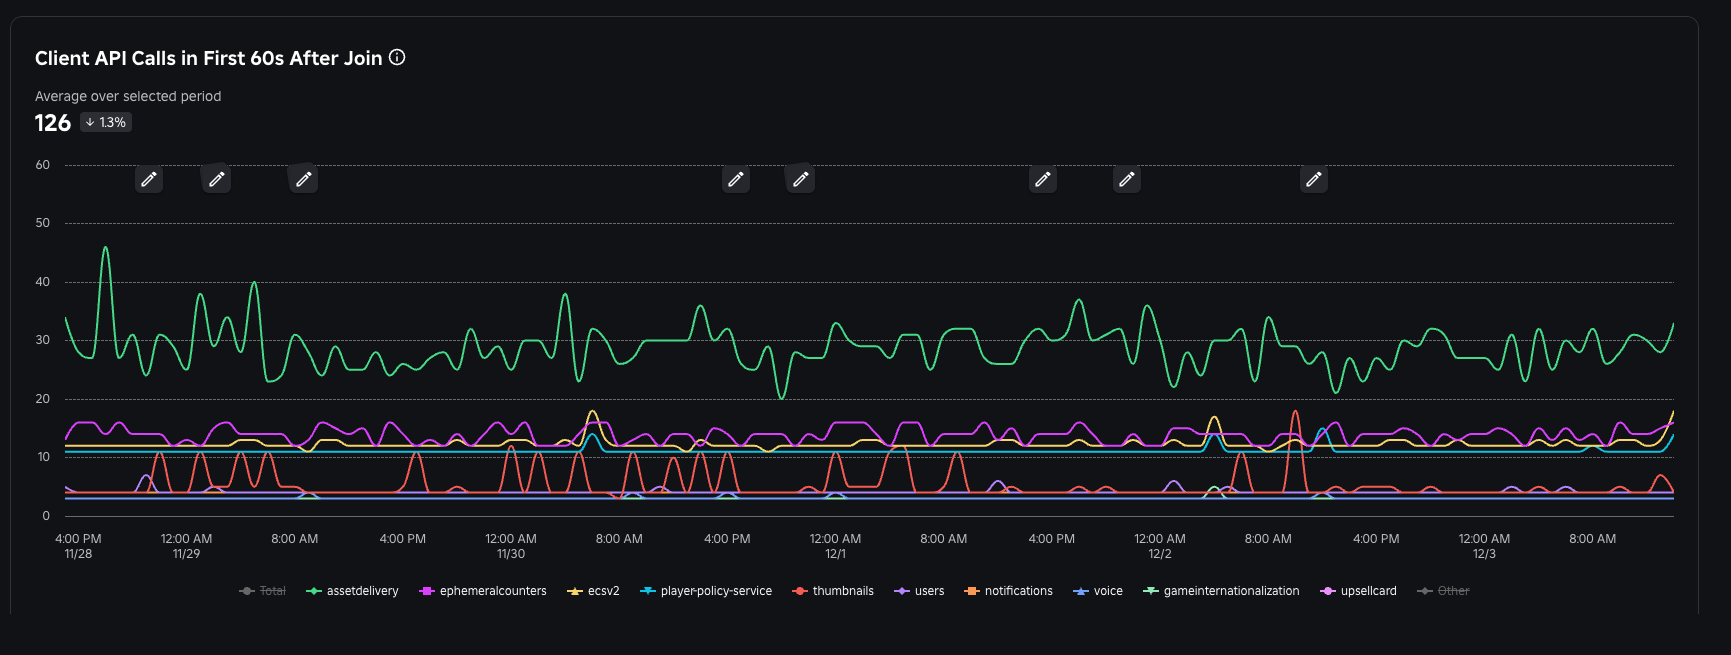The width and height of the screenshot is (1731, 655).
Task: Click the 50 y-axis label
Action: (43, 223)
